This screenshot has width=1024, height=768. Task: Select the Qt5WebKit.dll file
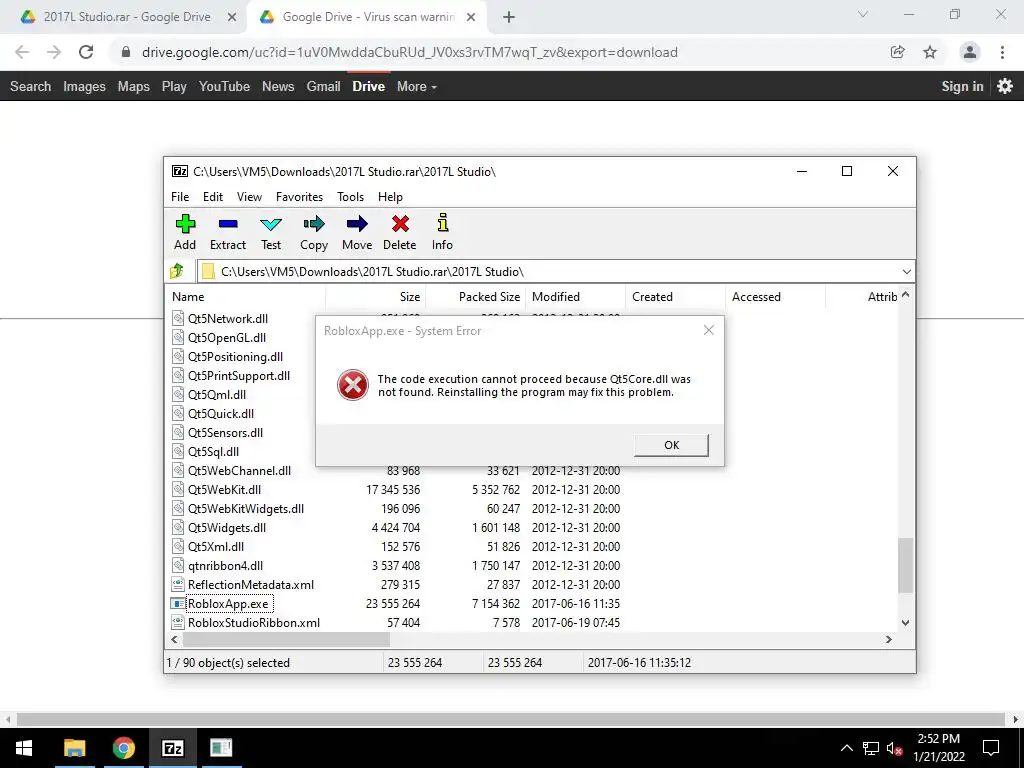[x=224, y=489]
